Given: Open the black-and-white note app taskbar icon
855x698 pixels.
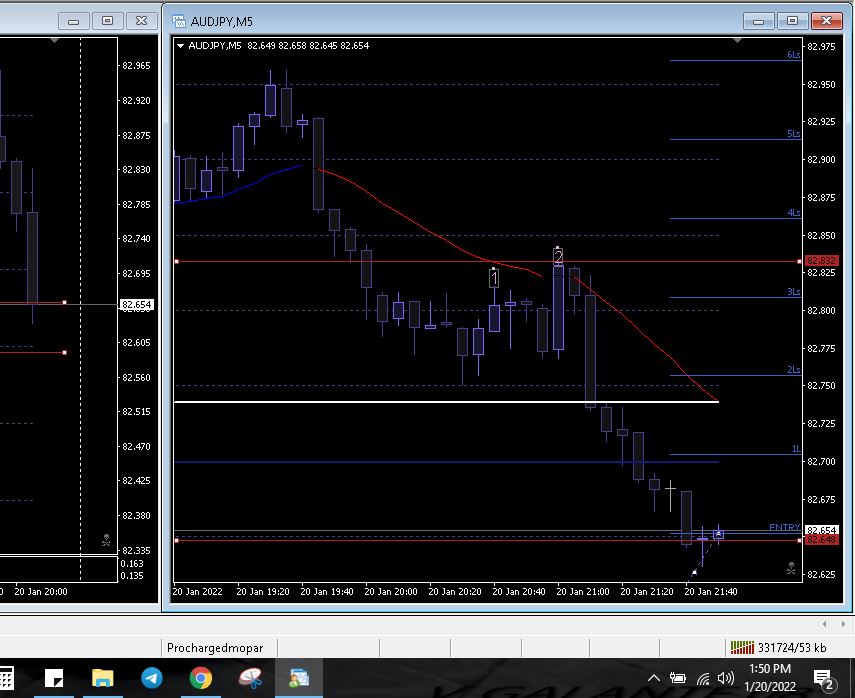Looking at the screenshot, I should pos(53,678).
